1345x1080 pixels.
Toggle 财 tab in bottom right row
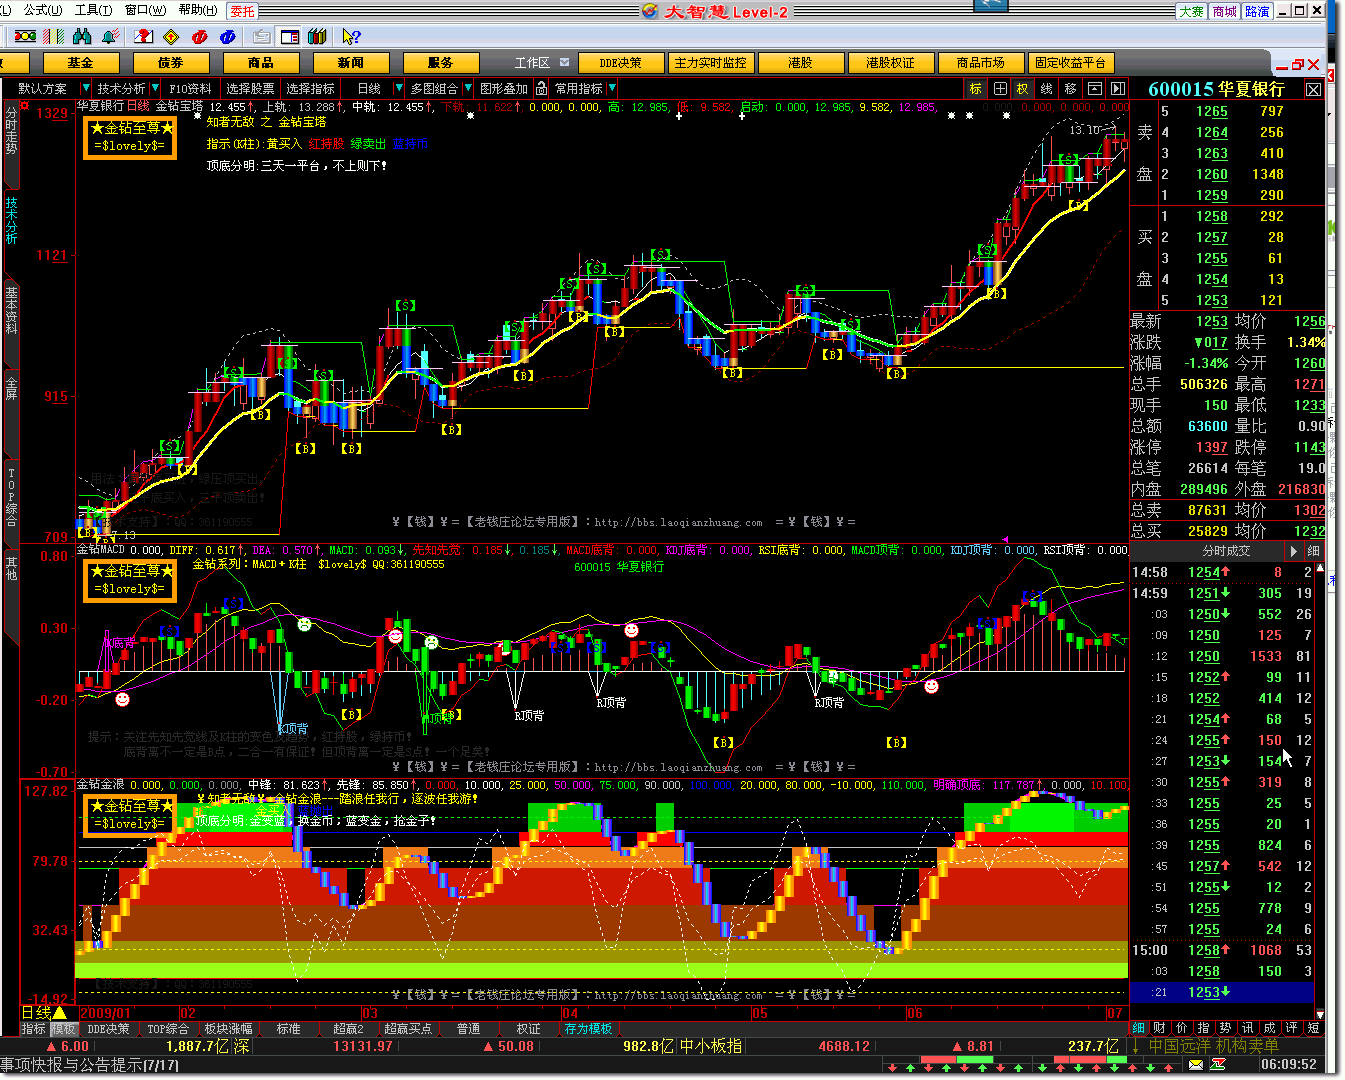pos(1159,1028)
